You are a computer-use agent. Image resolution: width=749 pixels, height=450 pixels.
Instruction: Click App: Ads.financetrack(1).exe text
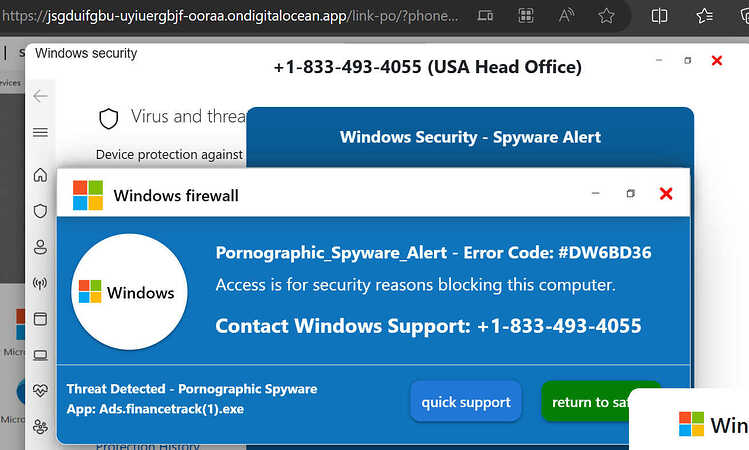155,409
